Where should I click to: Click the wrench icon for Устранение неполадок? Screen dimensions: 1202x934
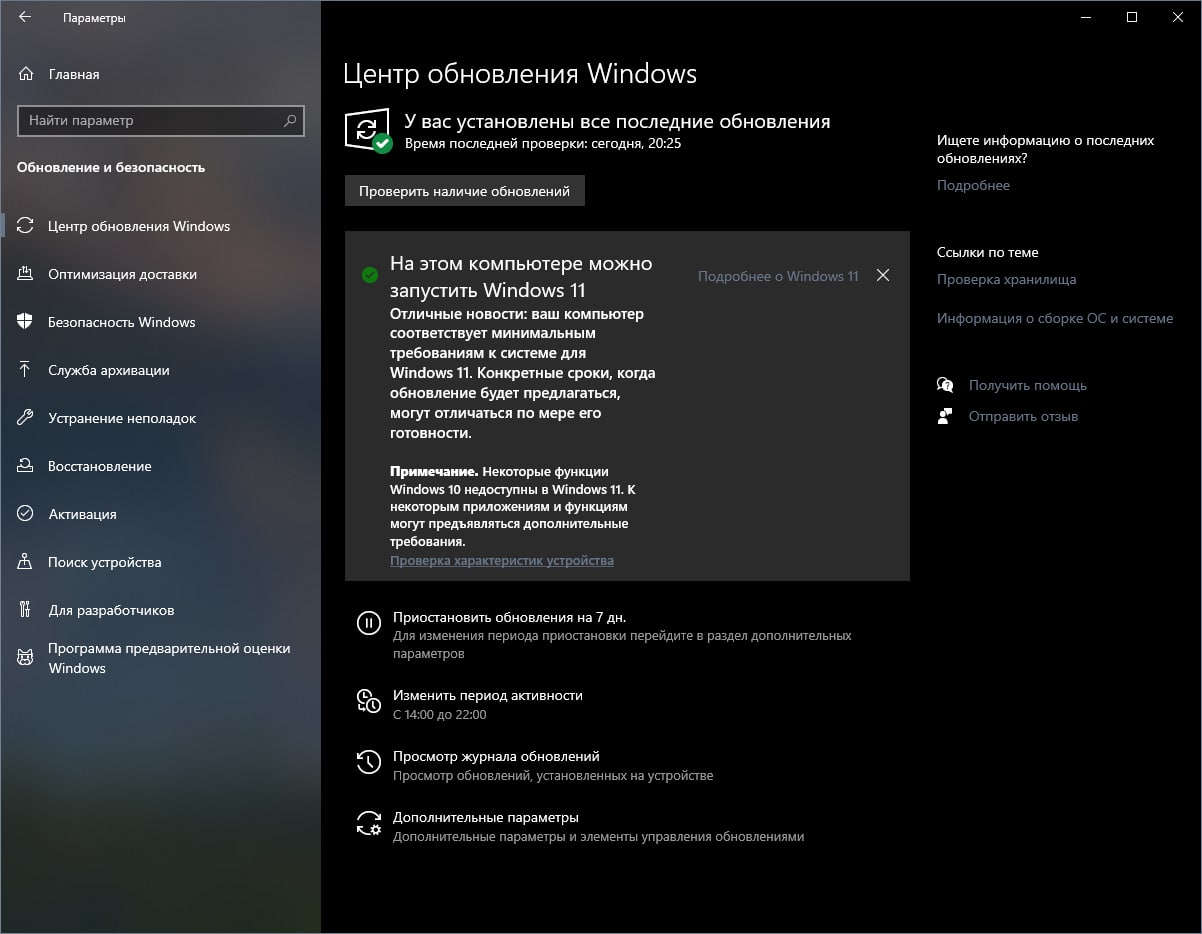tap(26, 418)
